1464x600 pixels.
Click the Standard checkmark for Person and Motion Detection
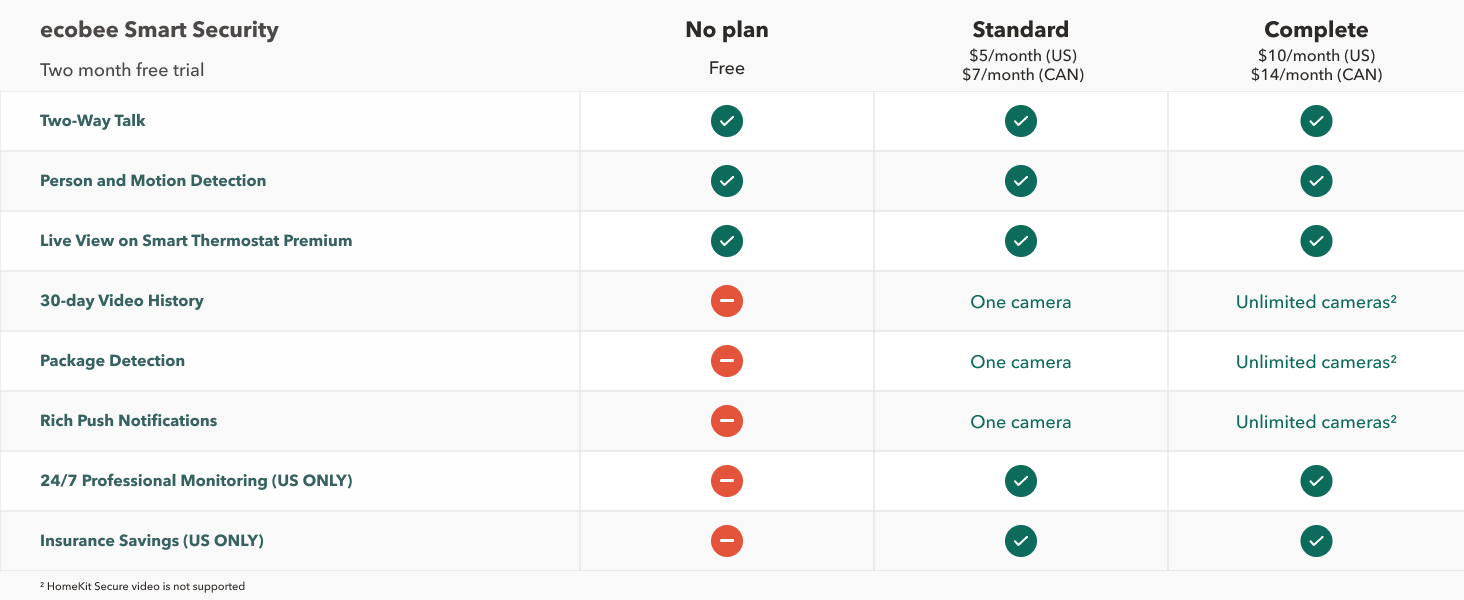point(1021,181)
